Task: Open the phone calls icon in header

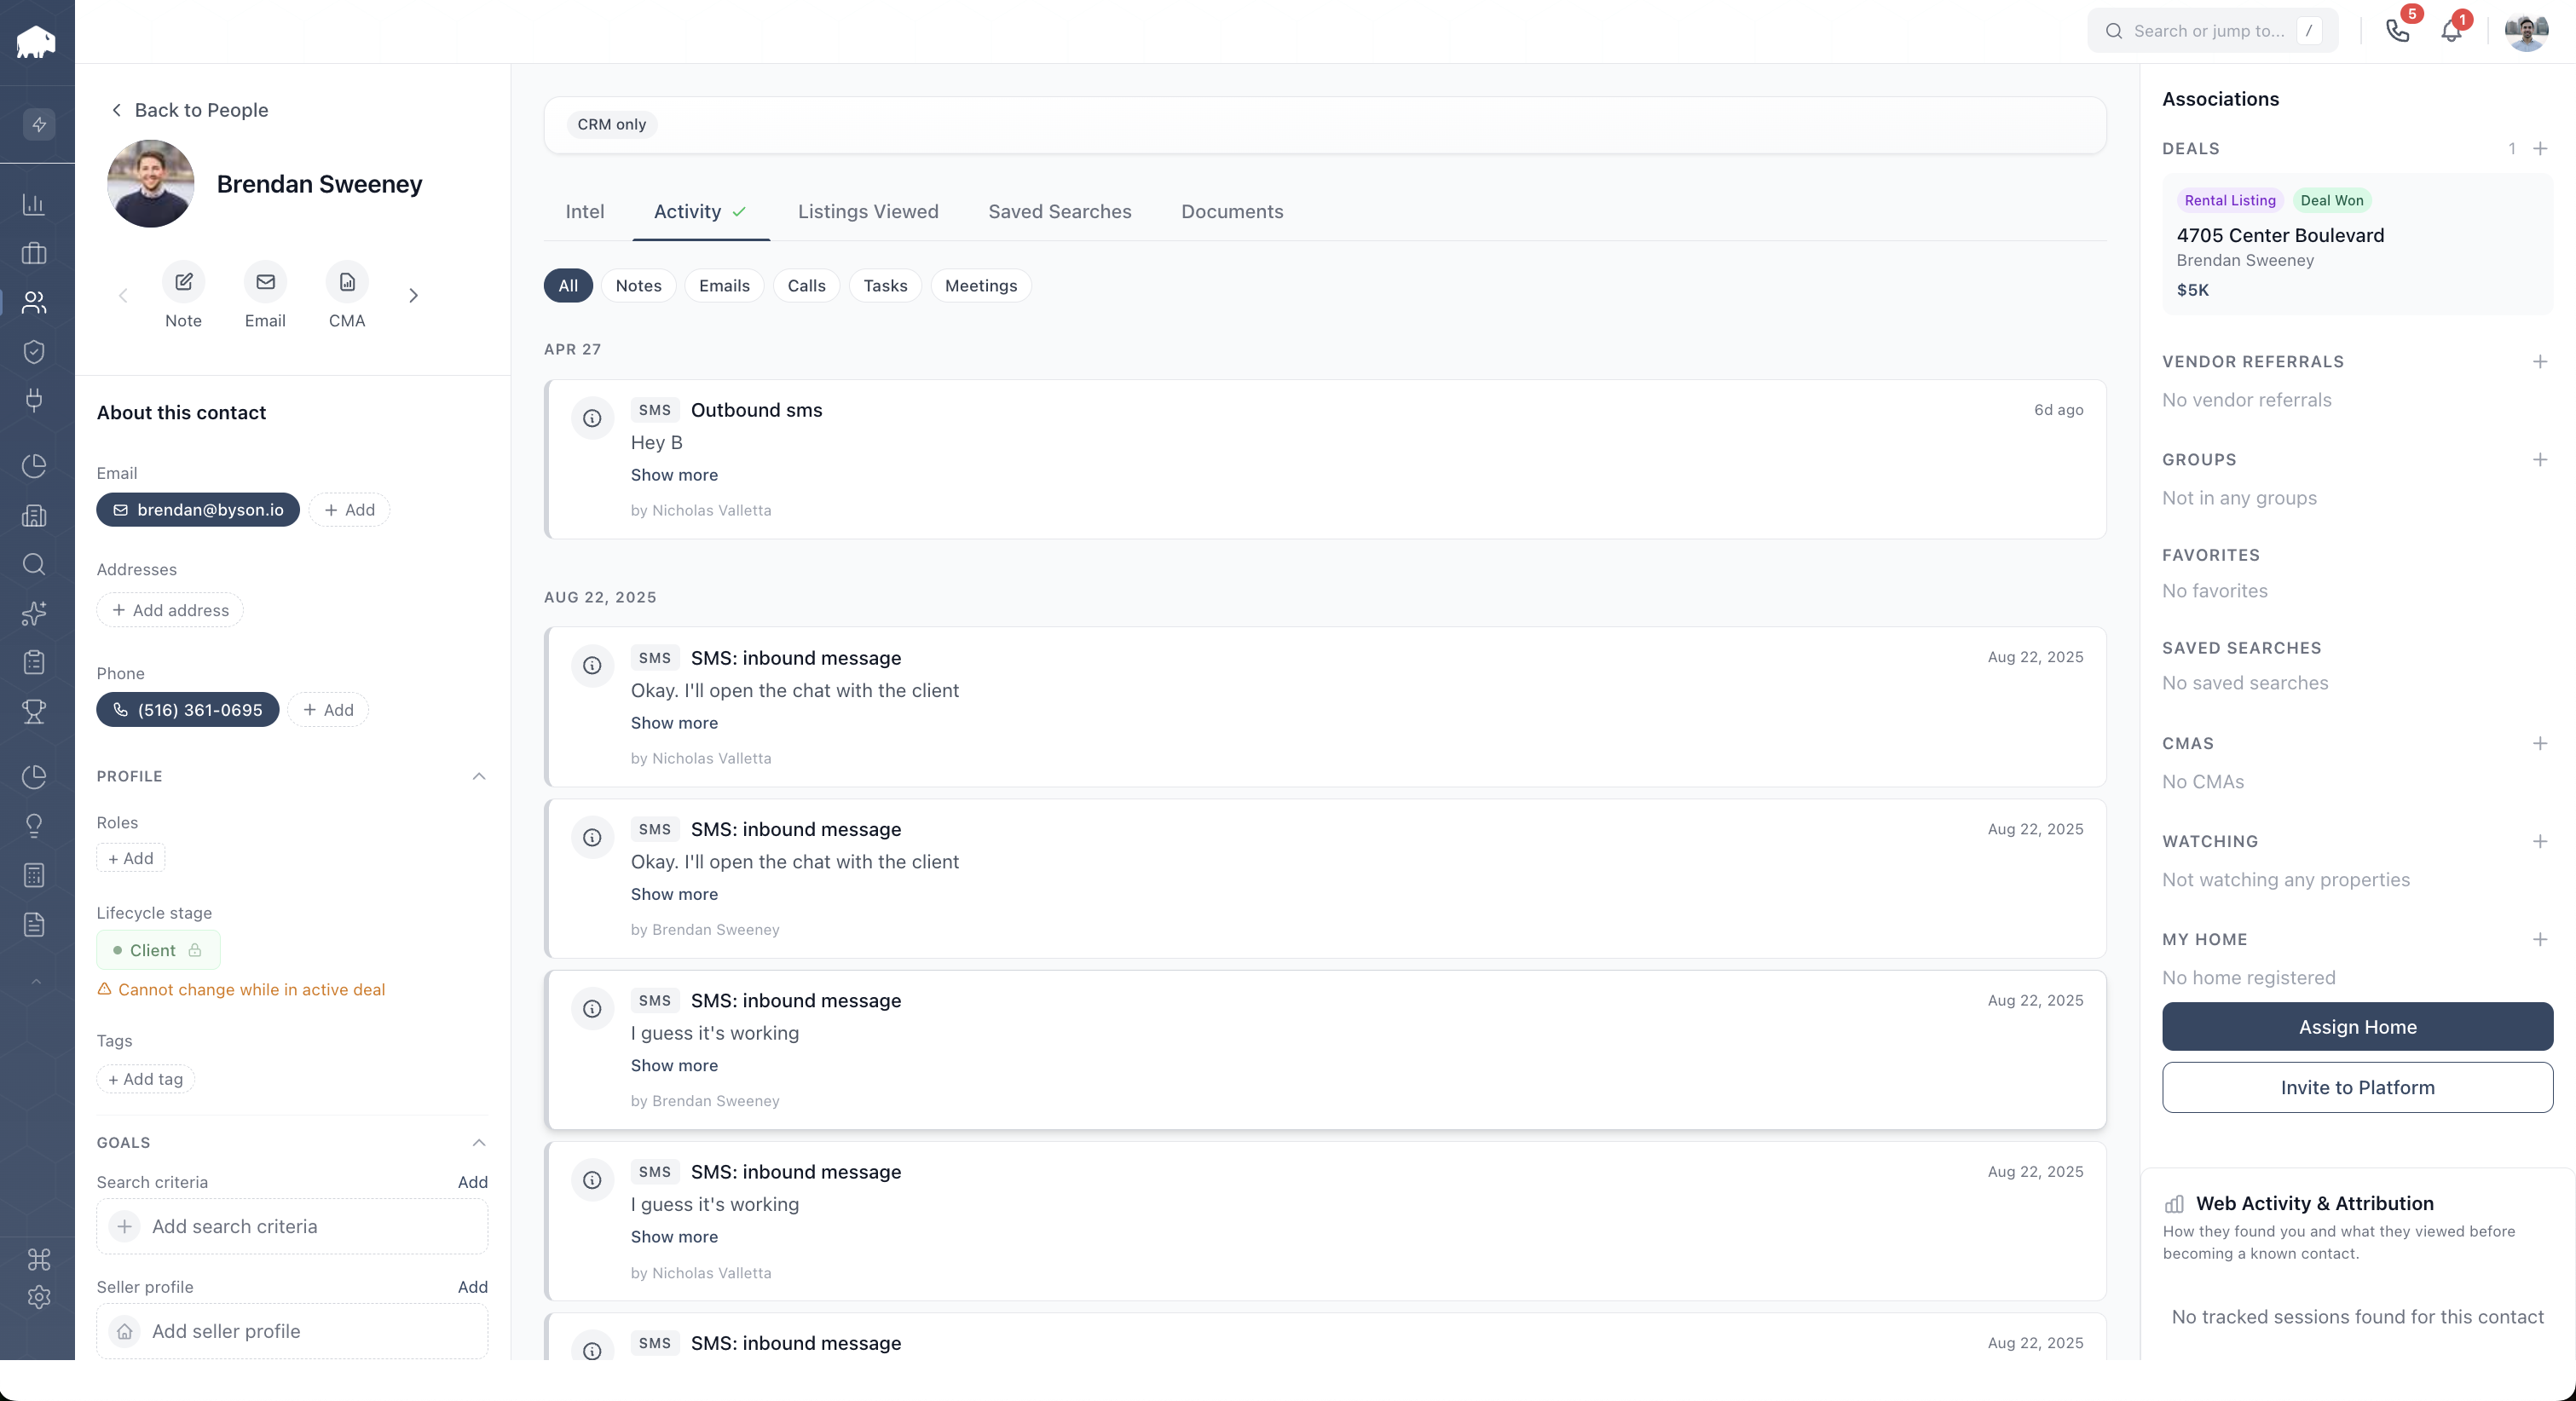Action: point(2397,31)
